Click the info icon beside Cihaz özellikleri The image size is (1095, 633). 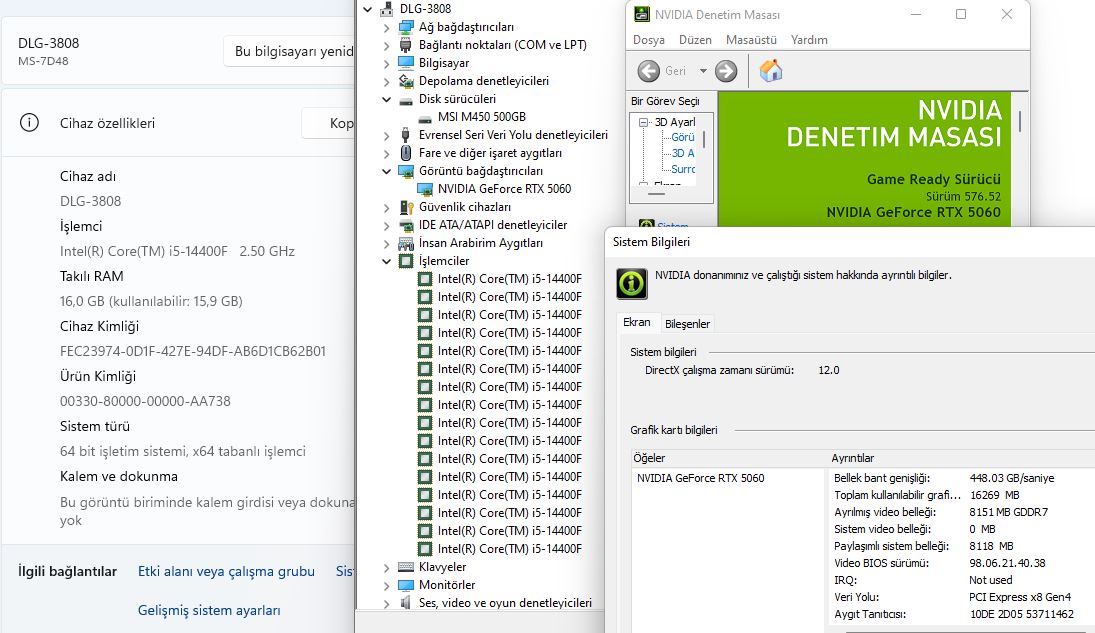[29, 123]
